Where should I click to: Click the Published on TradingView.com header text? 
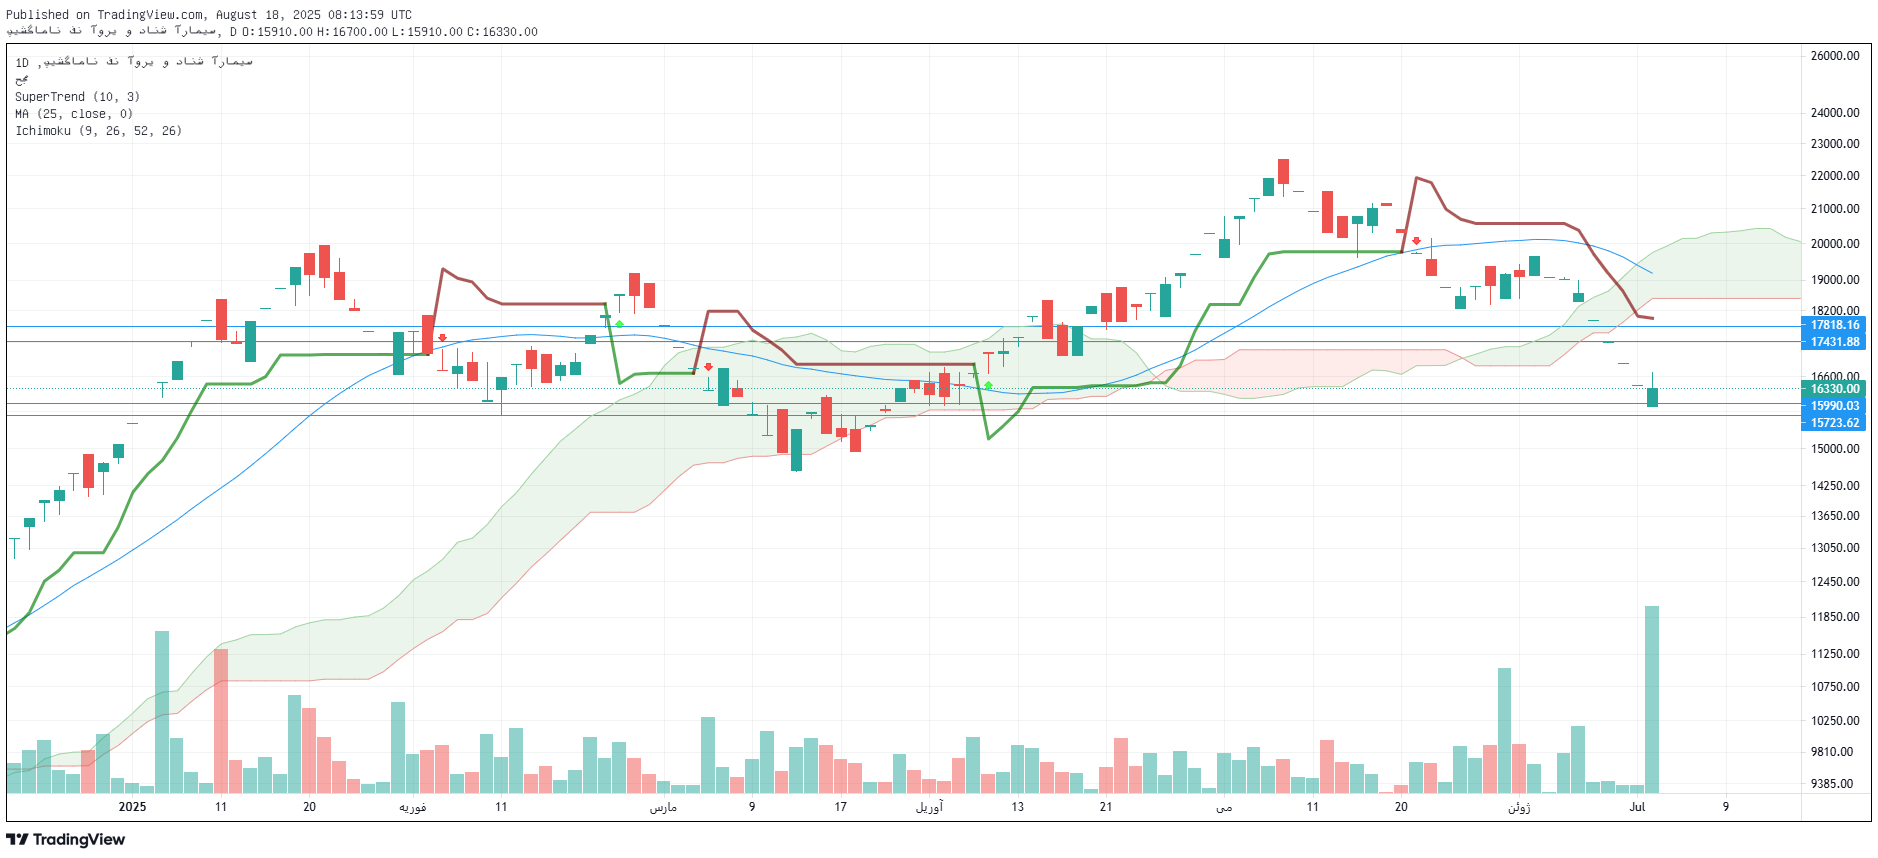pos(209,15)
